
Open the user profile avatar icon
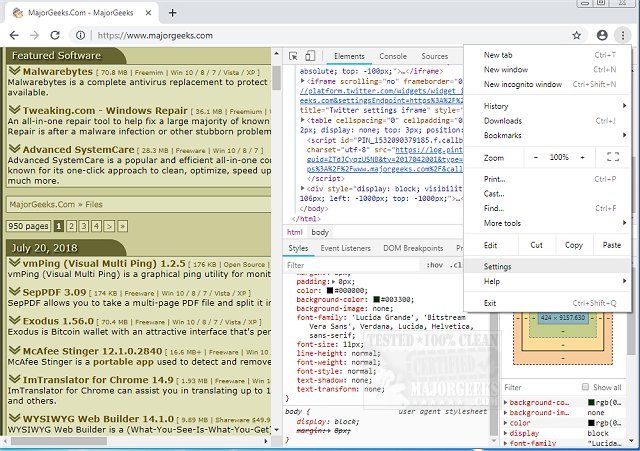(601, 35)
